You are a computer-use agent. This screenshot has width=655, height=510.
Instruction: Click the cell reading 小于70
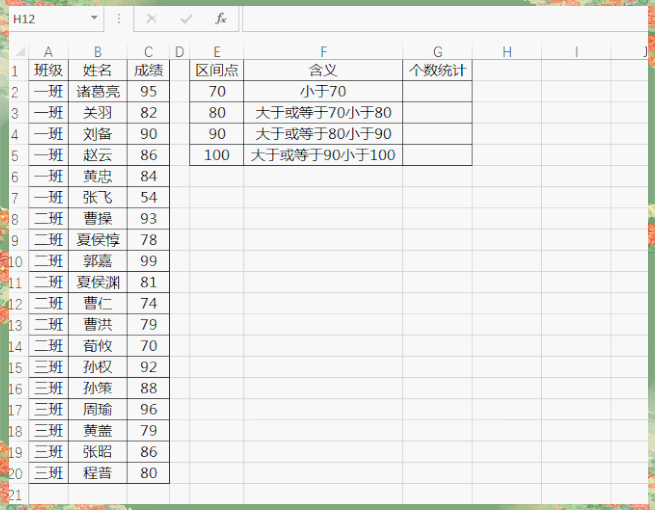323,91
